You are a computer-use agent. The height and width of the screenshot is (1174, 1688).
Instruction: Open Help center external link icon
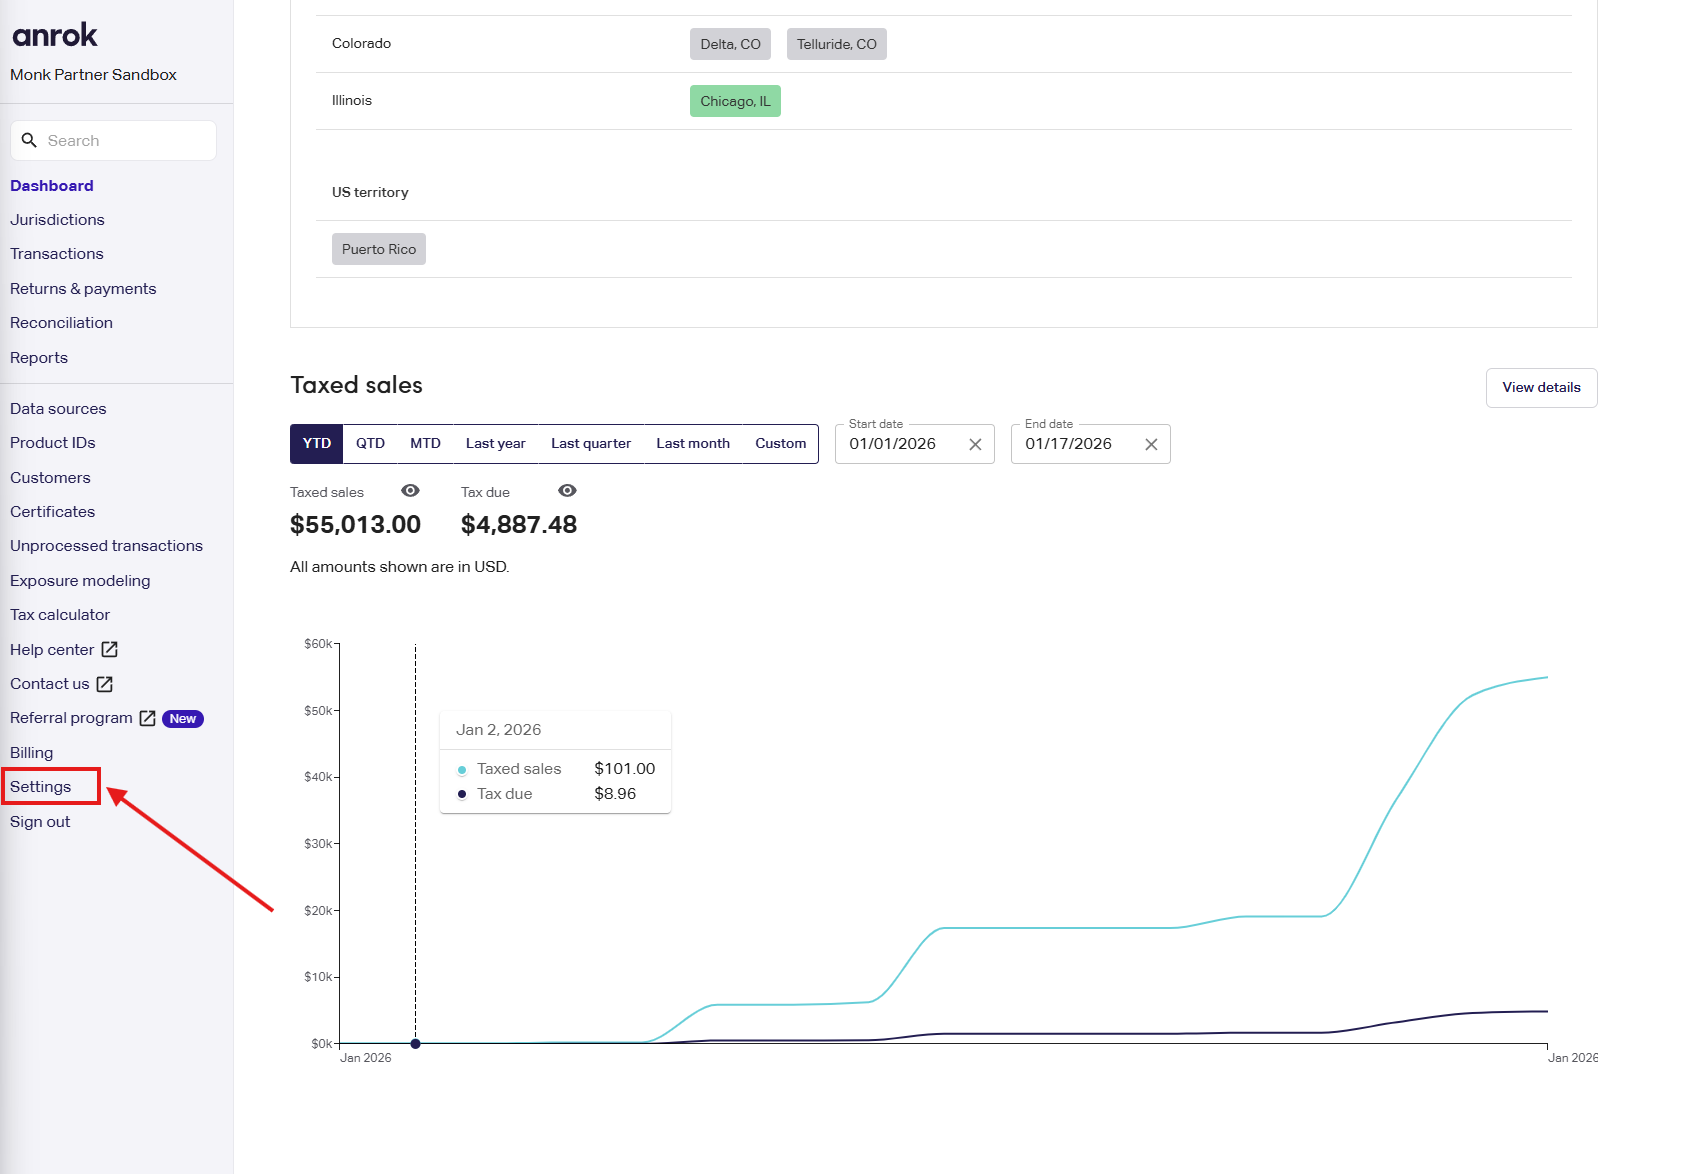(x=110, y=650)
